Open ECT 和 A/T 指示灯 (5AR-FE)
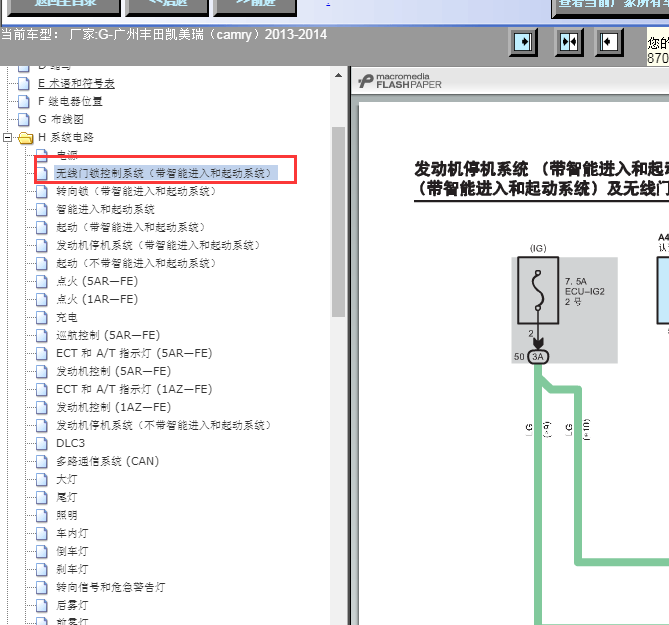Image resolution: width=669 pixels, height=625 pixels. pyautogui.click(x=134, y=353)
